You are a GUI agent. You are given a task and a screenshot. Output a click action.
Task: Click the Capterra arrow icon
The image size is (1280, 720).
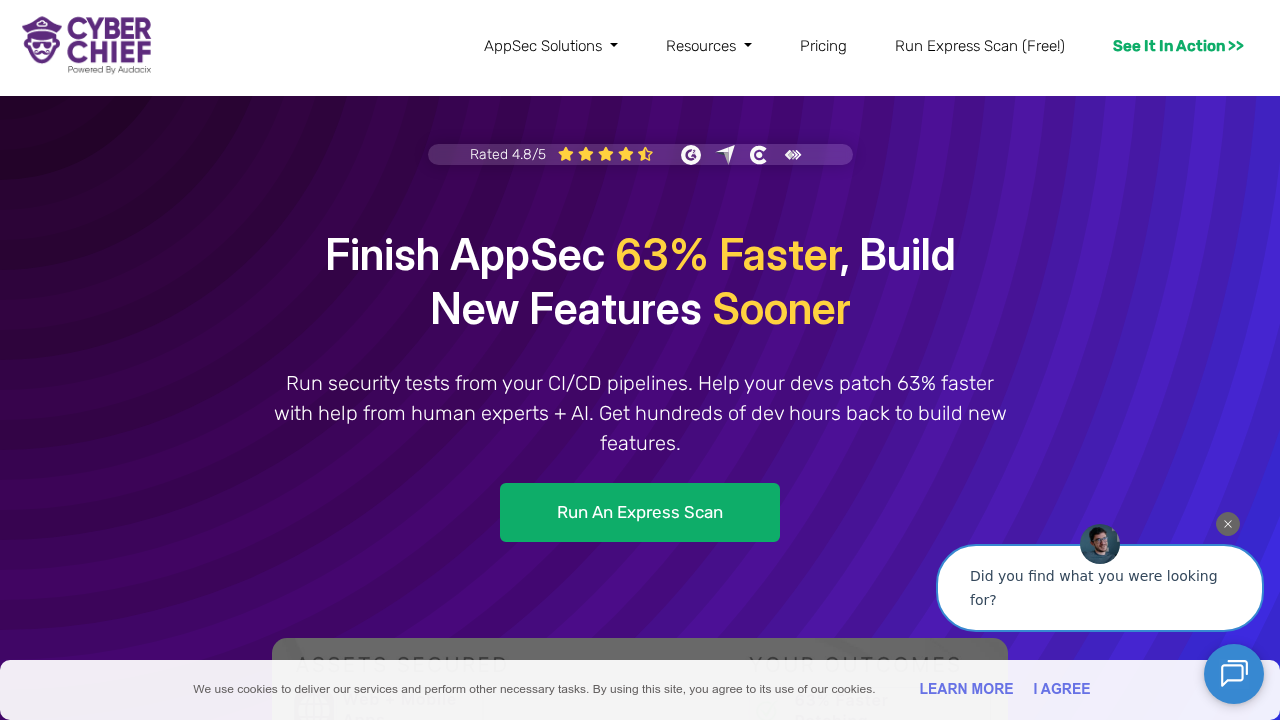[726, 155]
